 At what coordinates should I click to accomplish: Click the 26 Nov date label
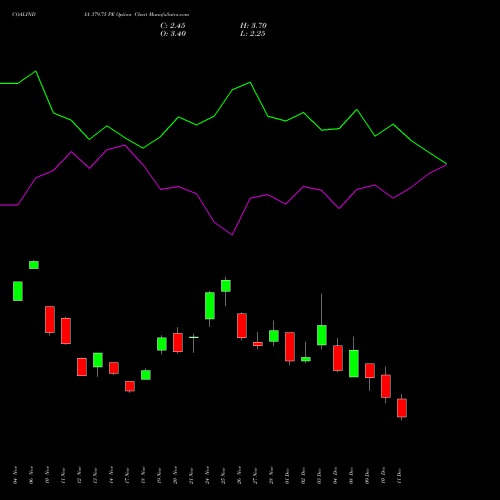click(x=239, y=475)
